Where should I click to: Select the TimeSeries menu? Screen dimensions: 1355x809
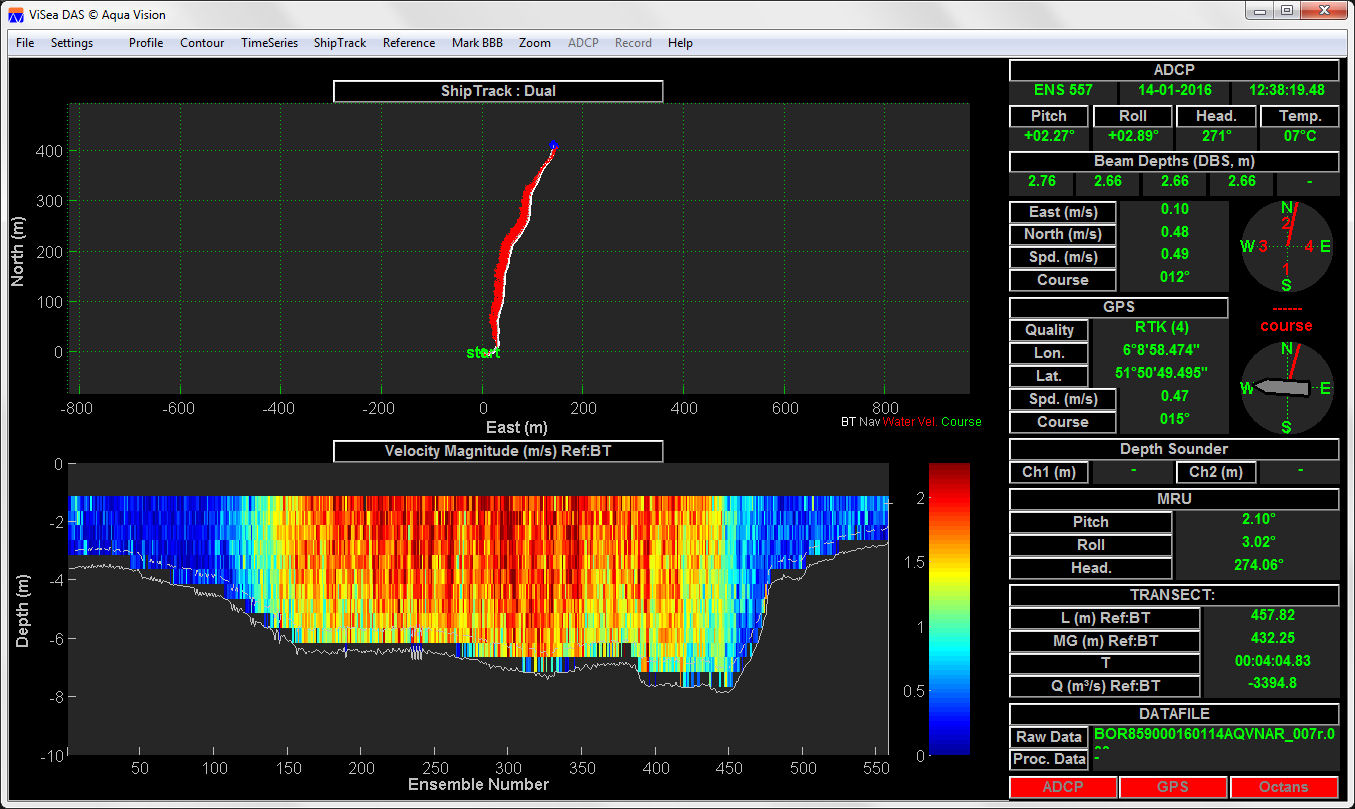click(x=269, y=43)
